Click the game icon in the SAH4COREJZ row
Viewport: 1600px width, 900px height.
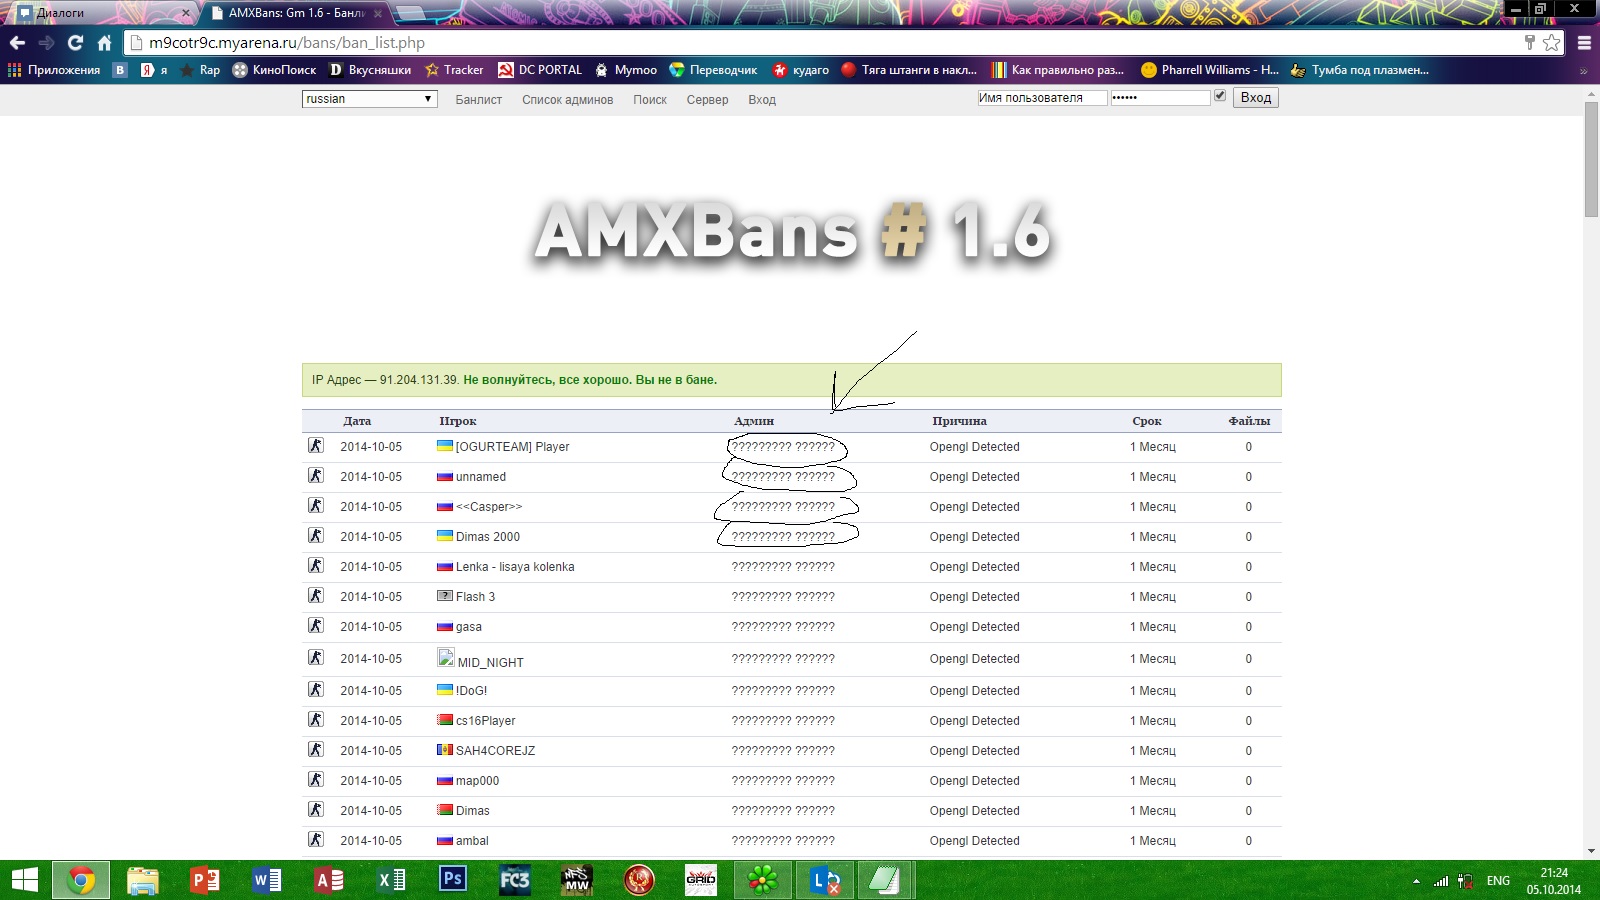pyautogui.click(x=316, y=750)
